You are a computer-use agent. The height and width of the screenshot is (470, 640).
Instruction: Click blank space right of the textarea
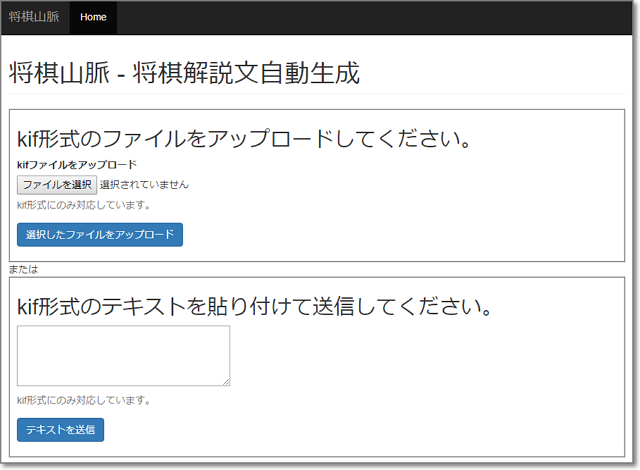[x=420, y=355]
